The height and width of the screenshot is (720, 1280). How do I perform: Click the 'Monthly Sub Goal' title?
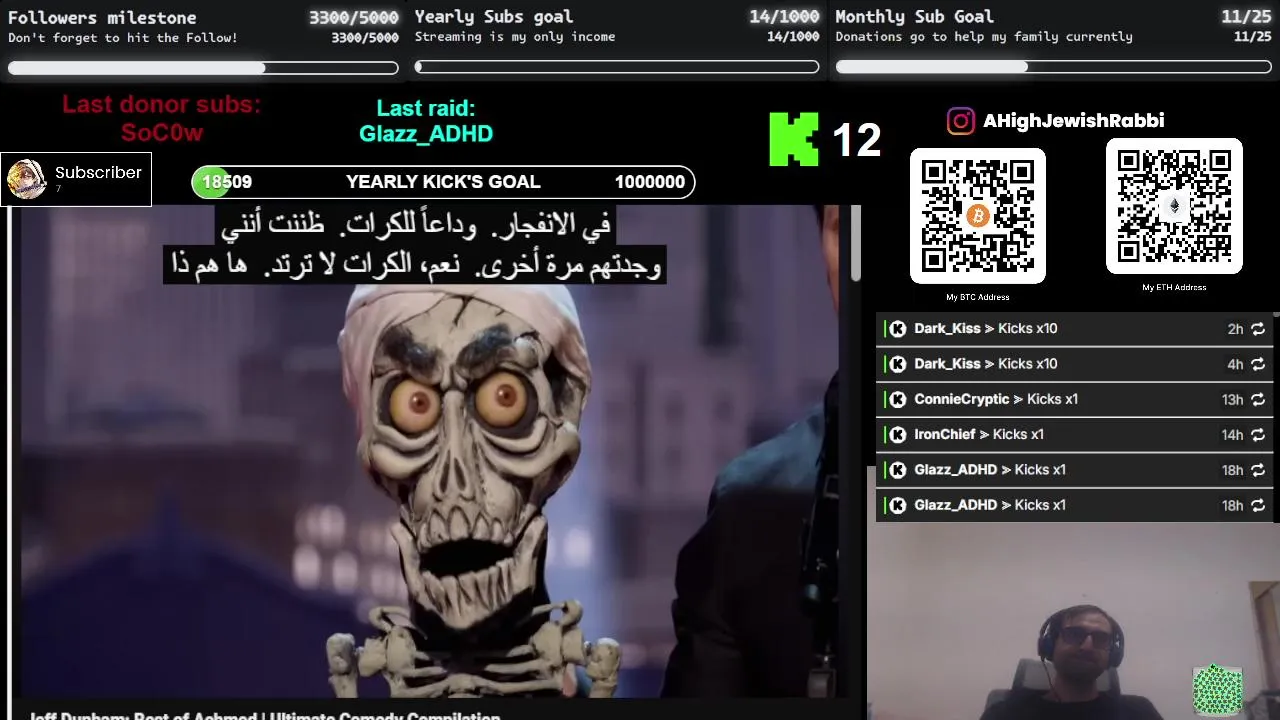[915, 17]
